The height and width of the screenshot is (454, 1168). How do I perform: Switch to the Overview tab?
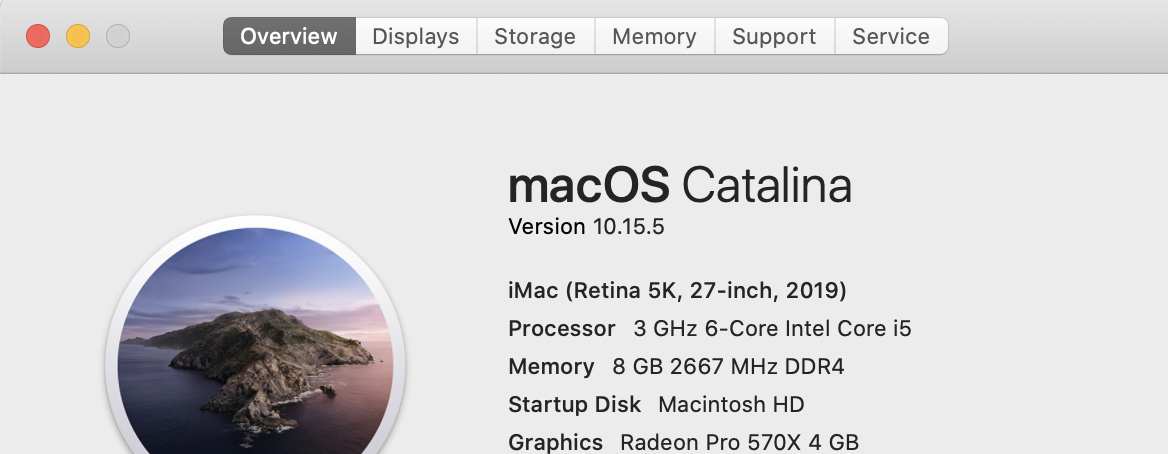(x=289, y=37)
